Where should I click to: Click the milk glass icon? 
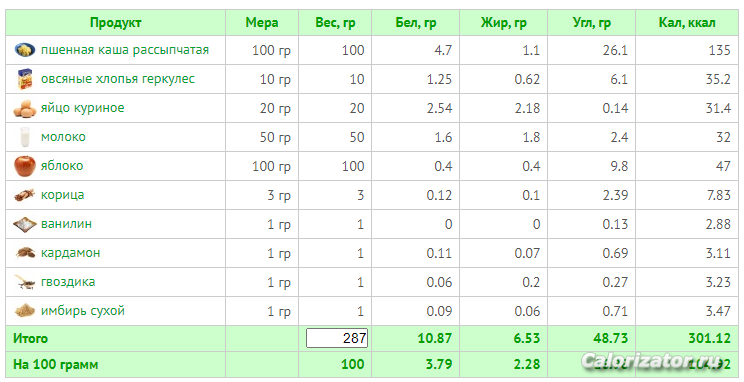click(x=25, y=137)
